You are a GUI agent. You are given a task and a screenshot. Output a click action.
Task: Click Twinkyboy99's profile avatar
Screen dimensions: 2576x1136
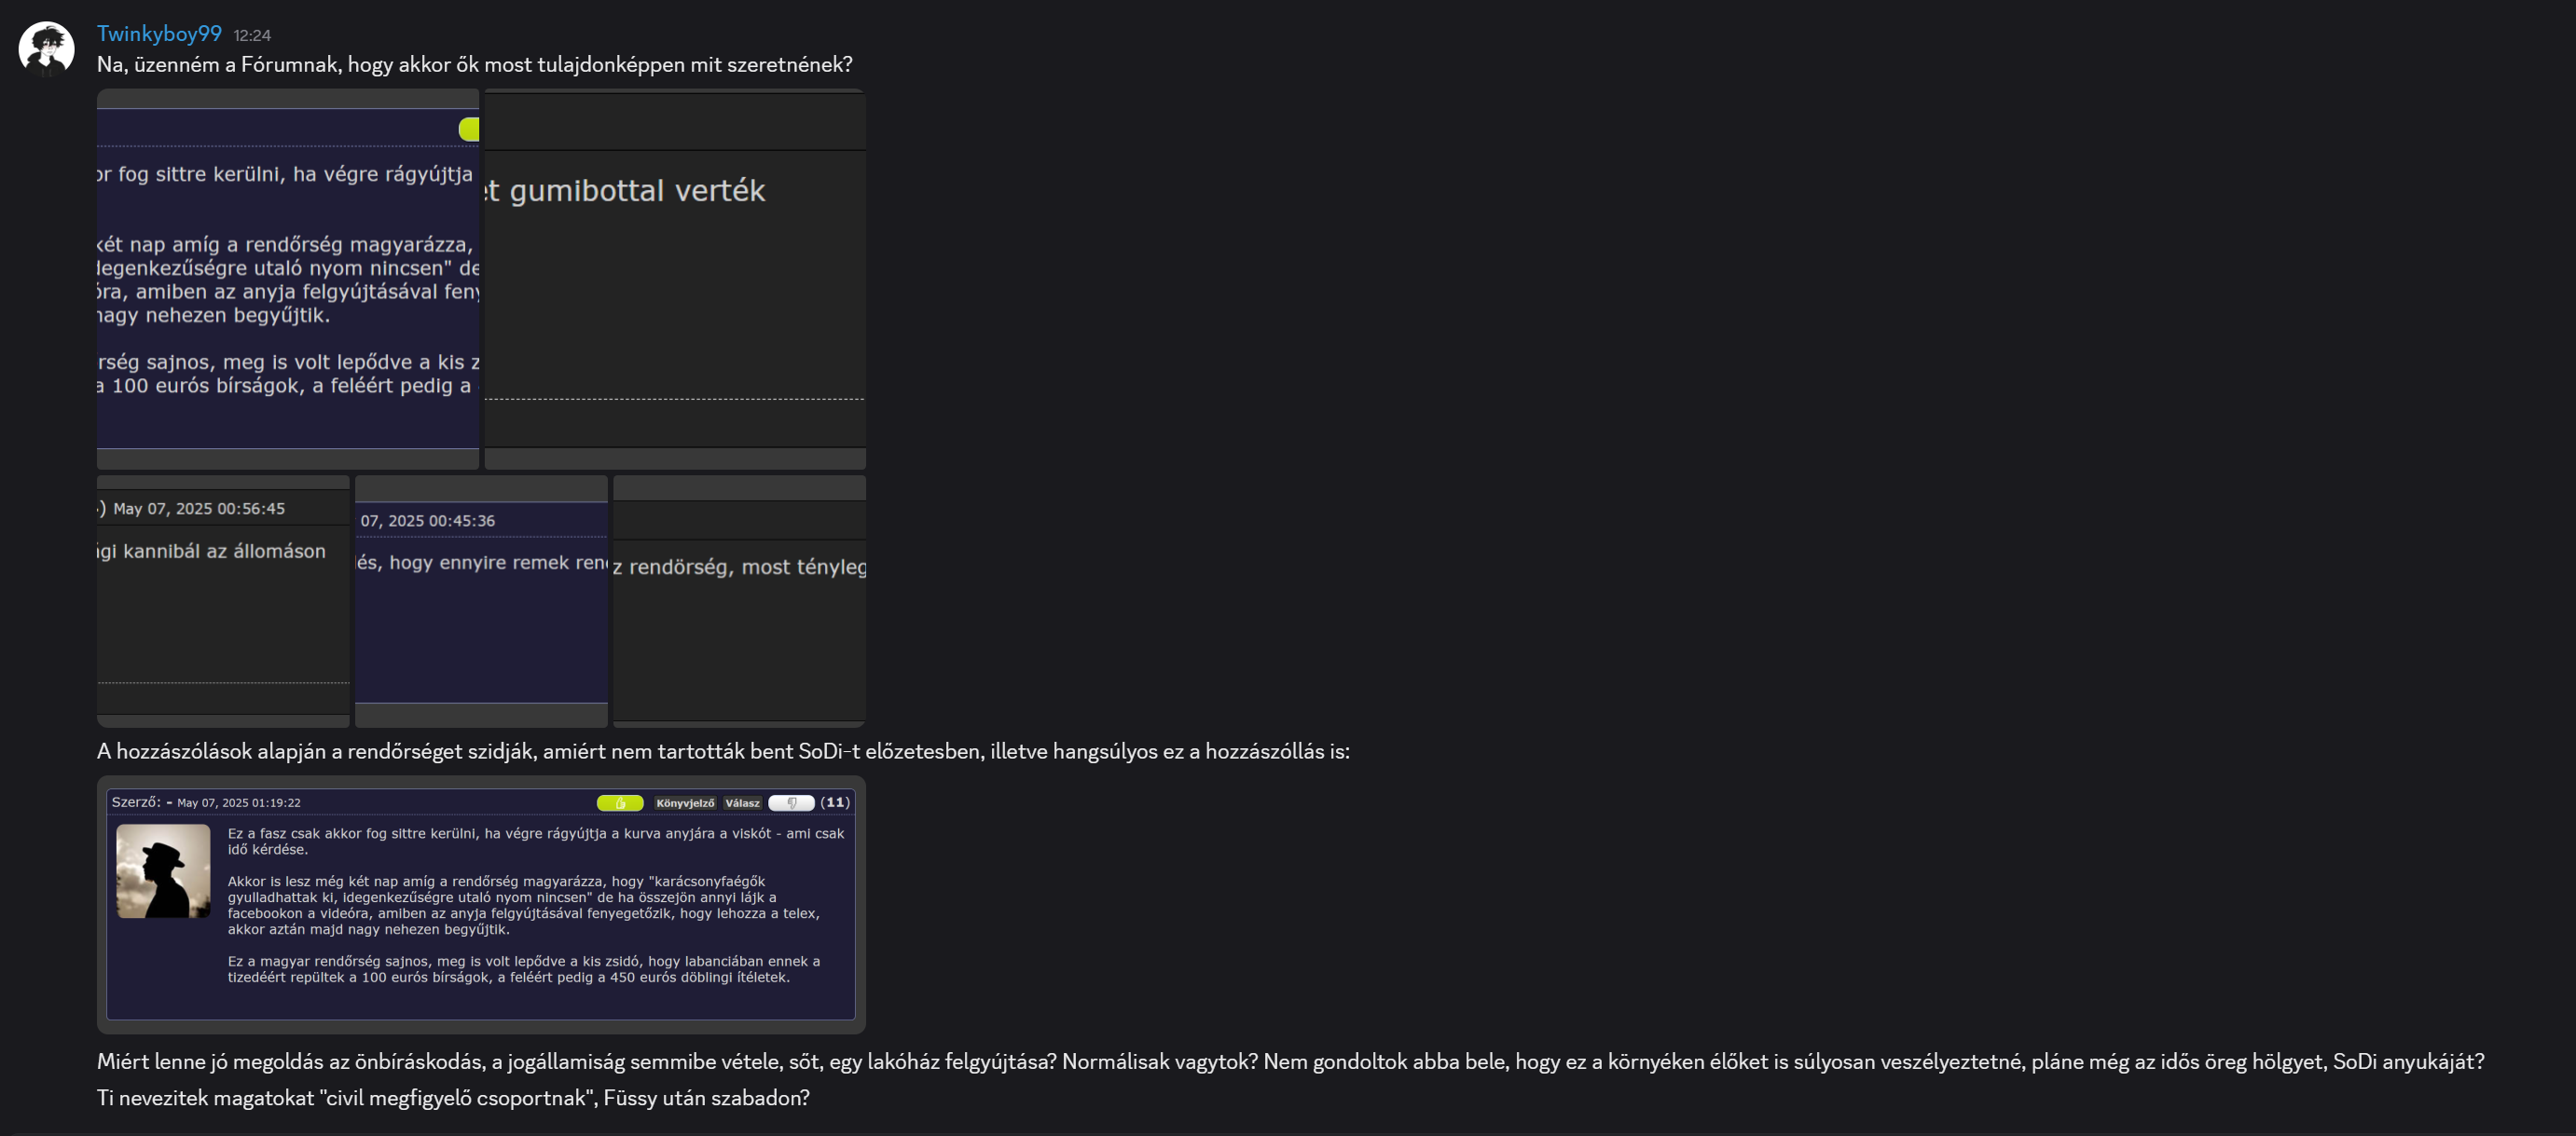click(46, 48)
